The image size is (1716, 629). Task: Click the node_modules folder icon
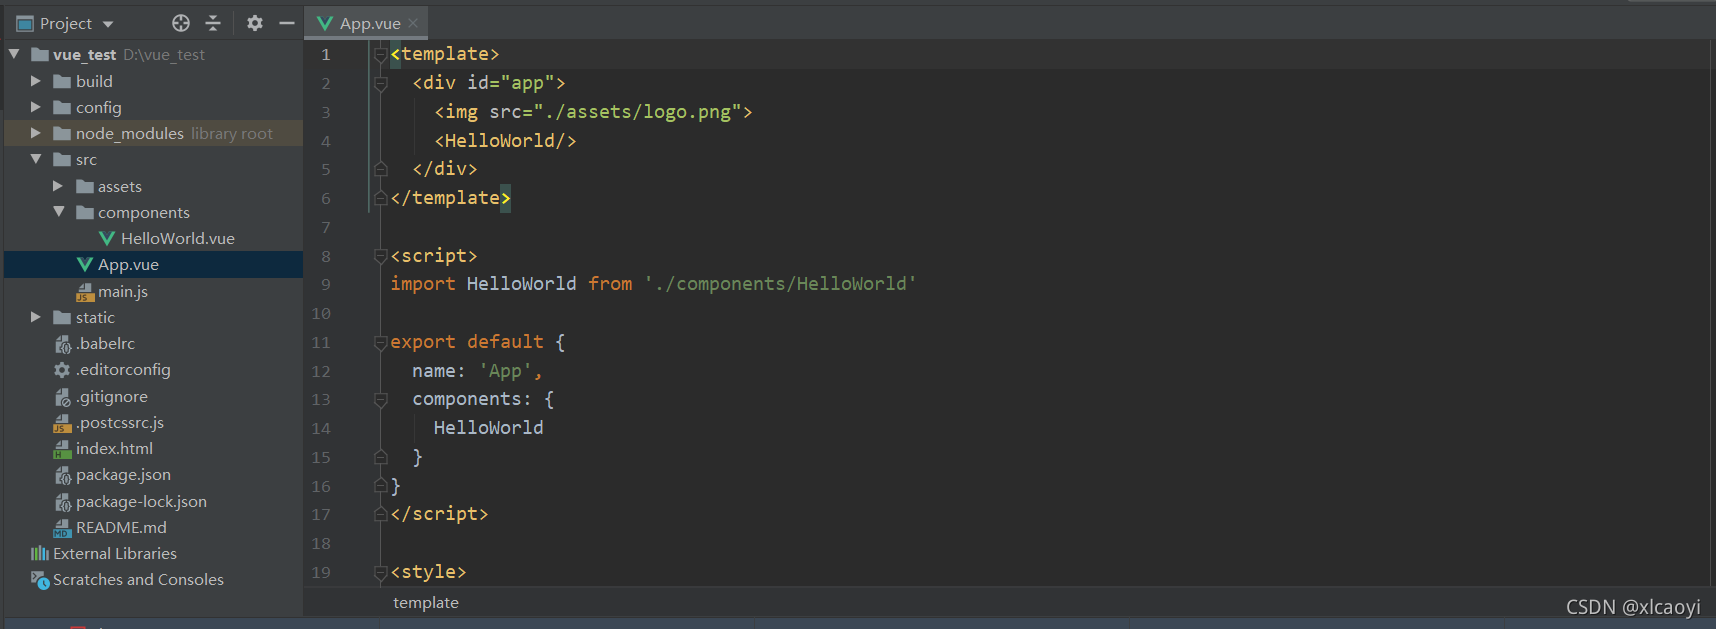click(x=62, y=133)
